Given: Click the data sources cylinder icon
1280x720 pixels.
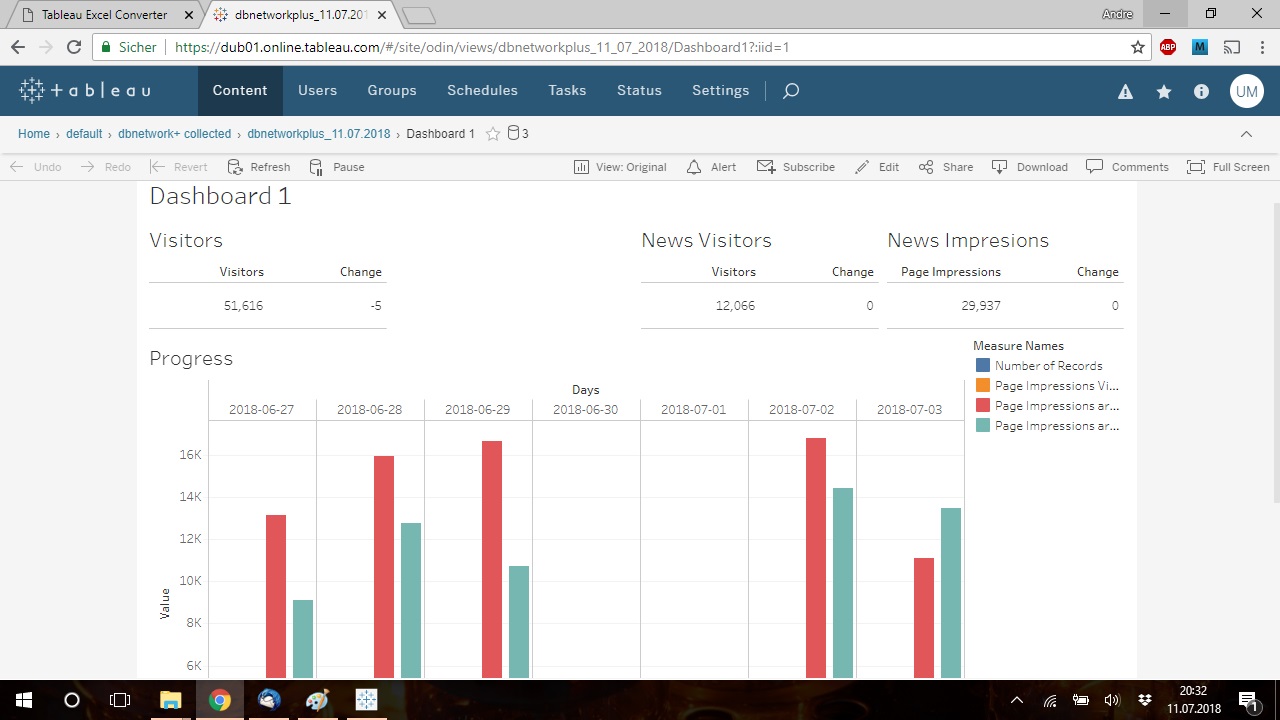Looking at the screenshot, I should (513, 134).
